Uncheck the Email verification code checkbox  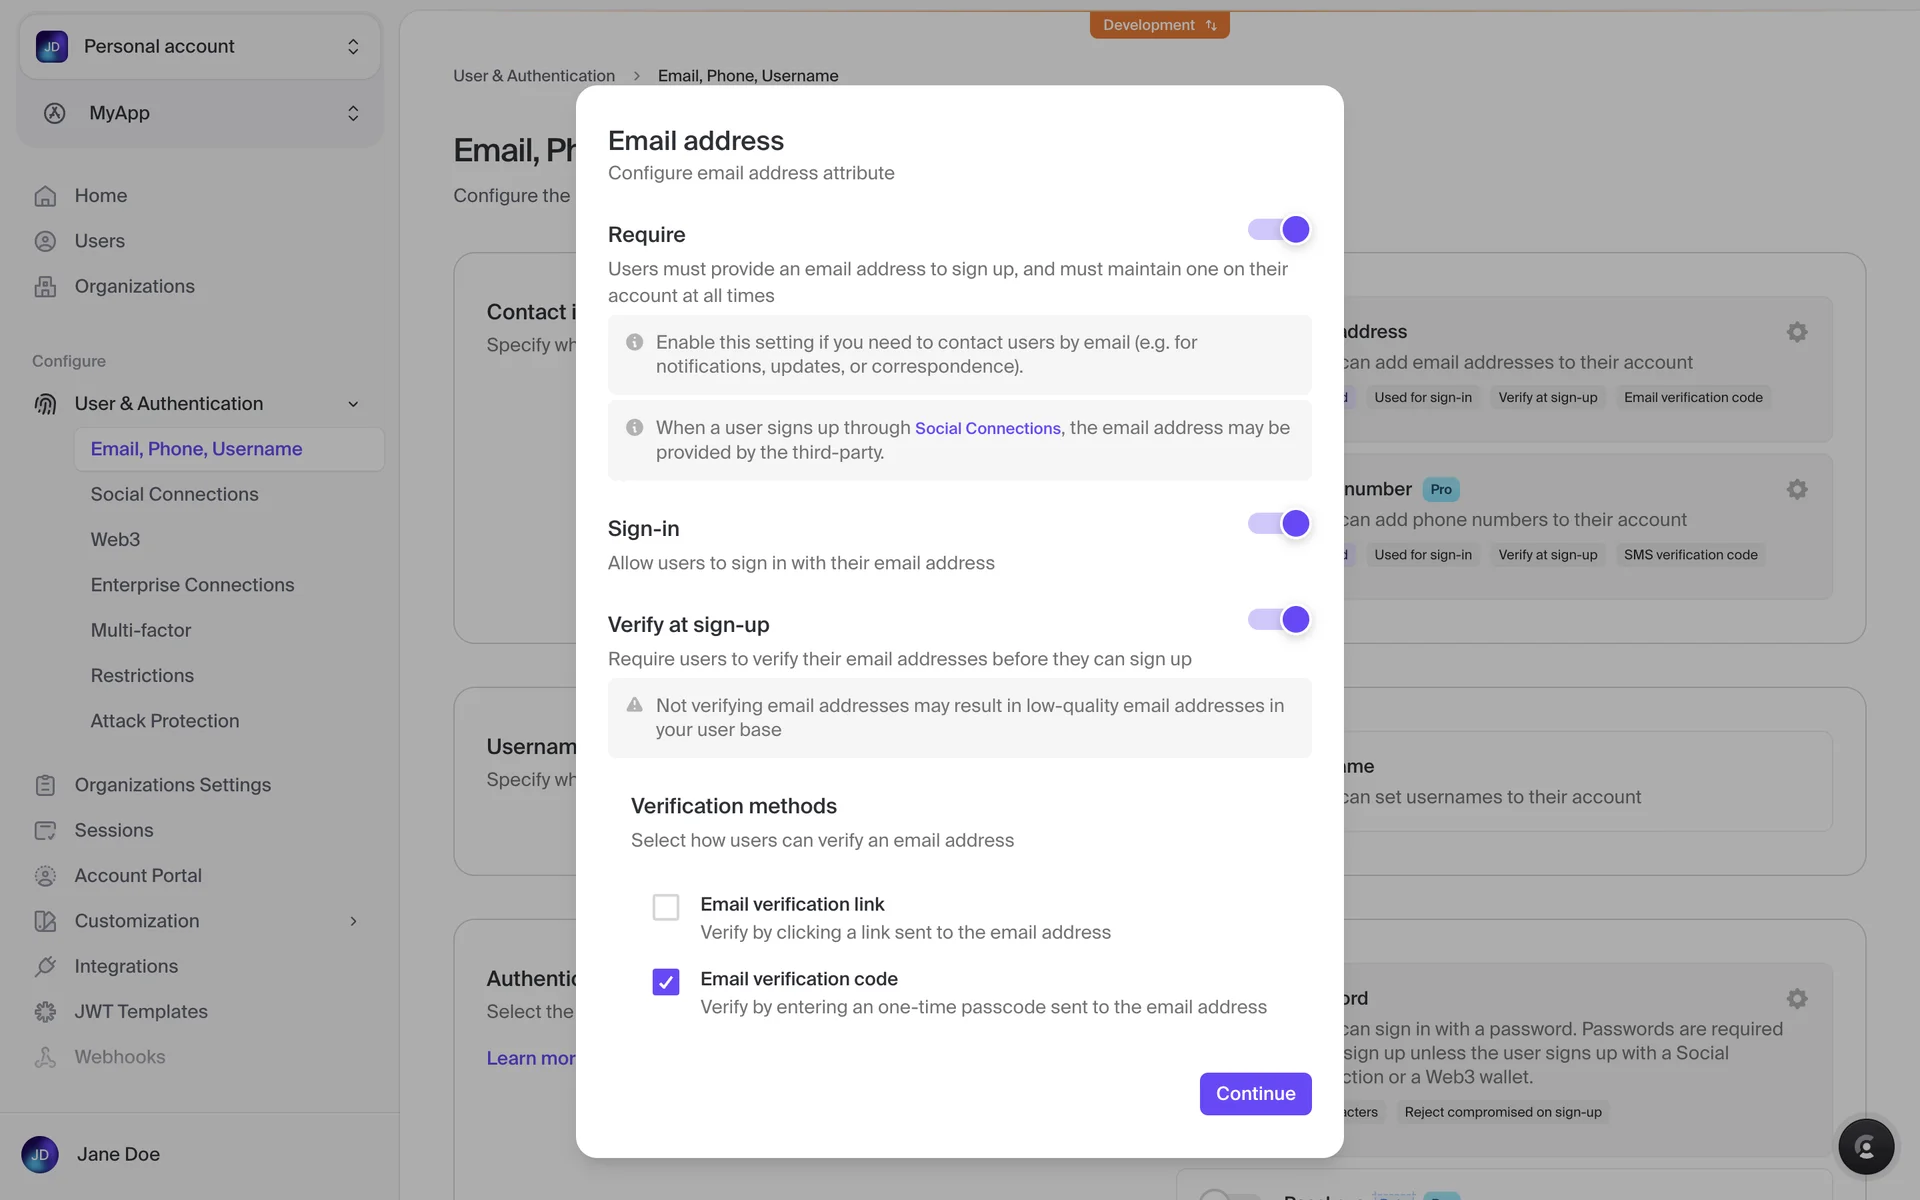(666, 982)
